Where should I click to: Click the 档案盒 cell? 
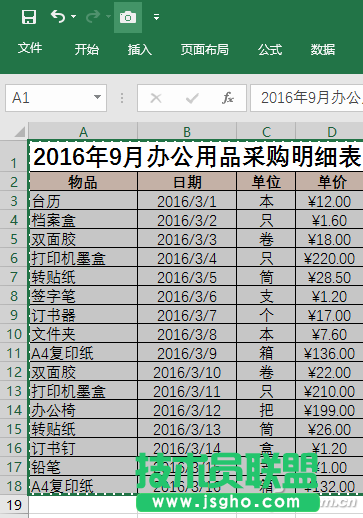(83, 220)
